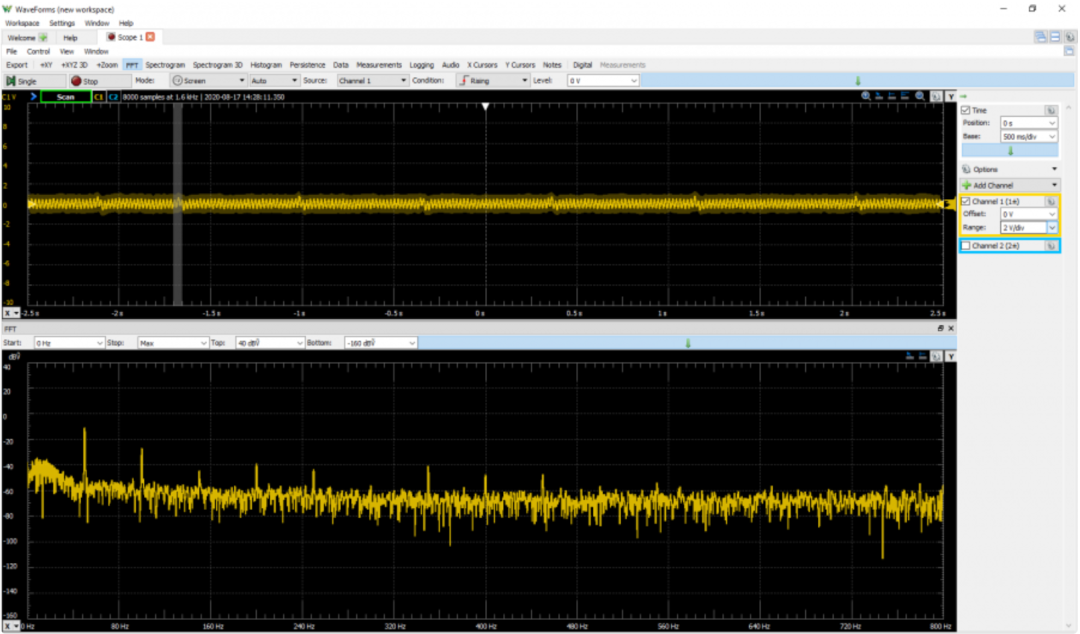Open the Workspace menu
Viewport: 1080px width, 634px height.
[x=22, y=23]
